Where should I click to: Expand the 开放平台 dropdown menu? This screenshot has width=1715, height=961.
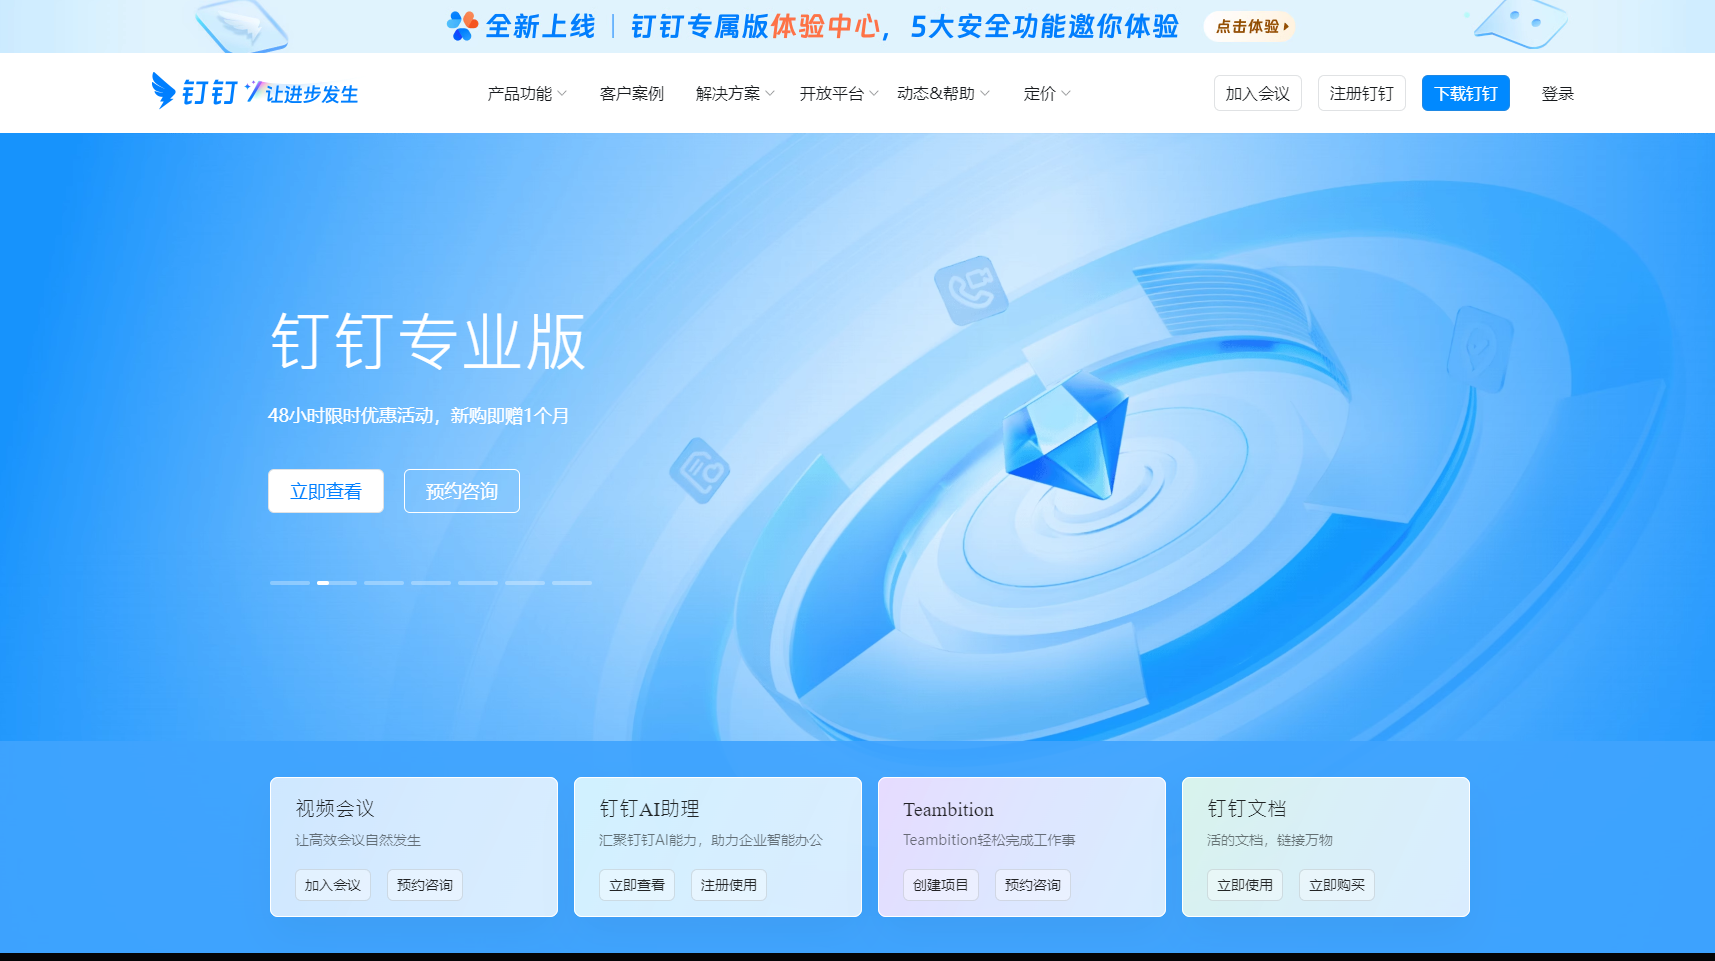coord(839,93)
